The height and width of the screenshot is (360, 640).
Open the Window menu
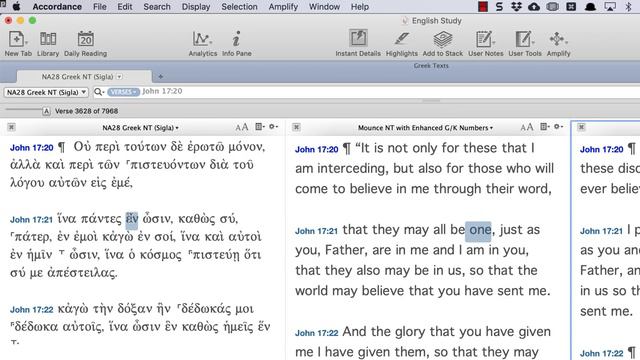[x=324, y=7]
